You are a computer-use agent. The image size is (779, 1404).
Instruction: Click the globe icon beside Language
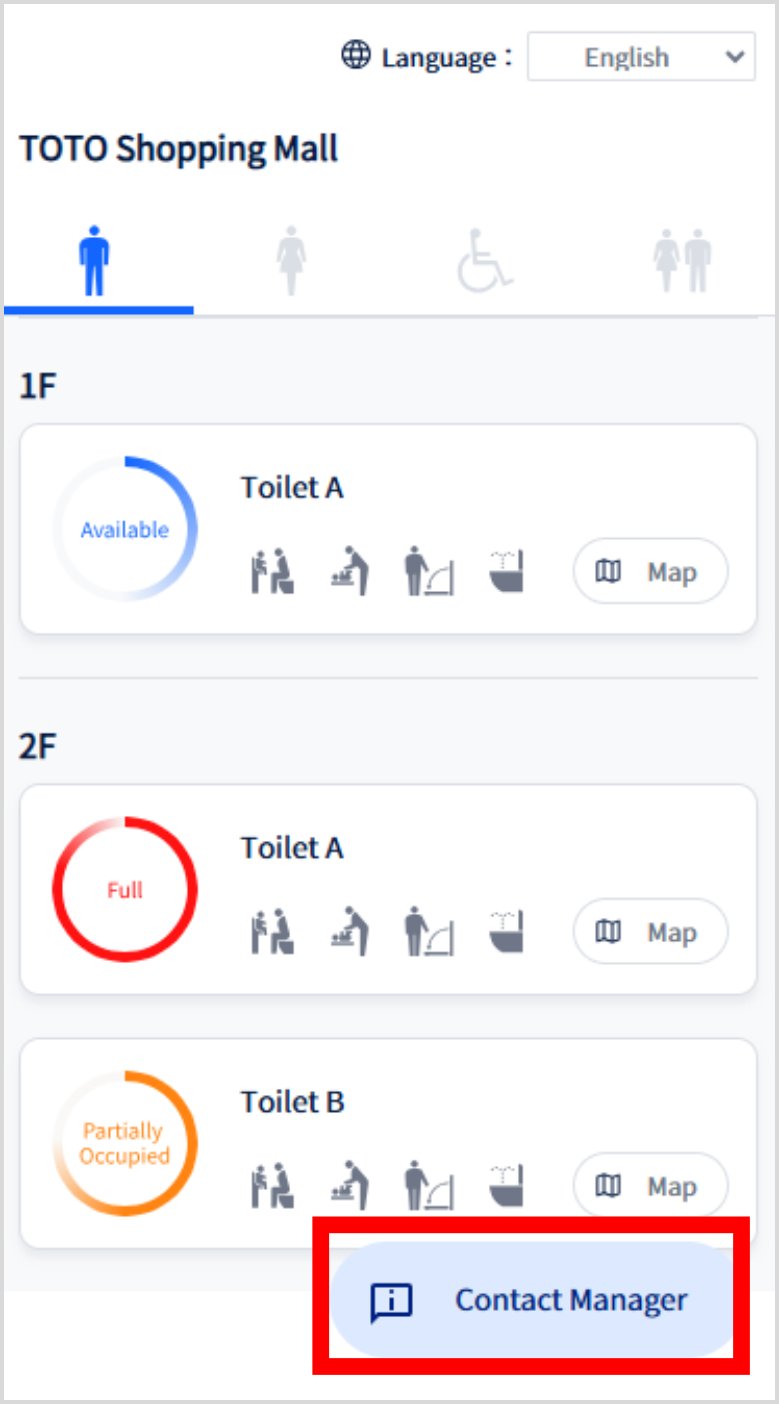point(356,56)
